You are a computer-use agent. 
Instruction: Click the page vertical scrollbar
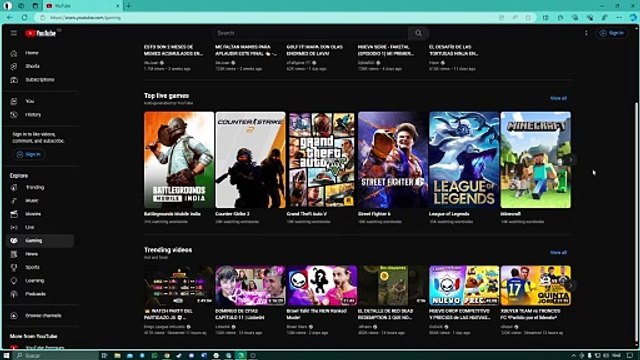637,220
